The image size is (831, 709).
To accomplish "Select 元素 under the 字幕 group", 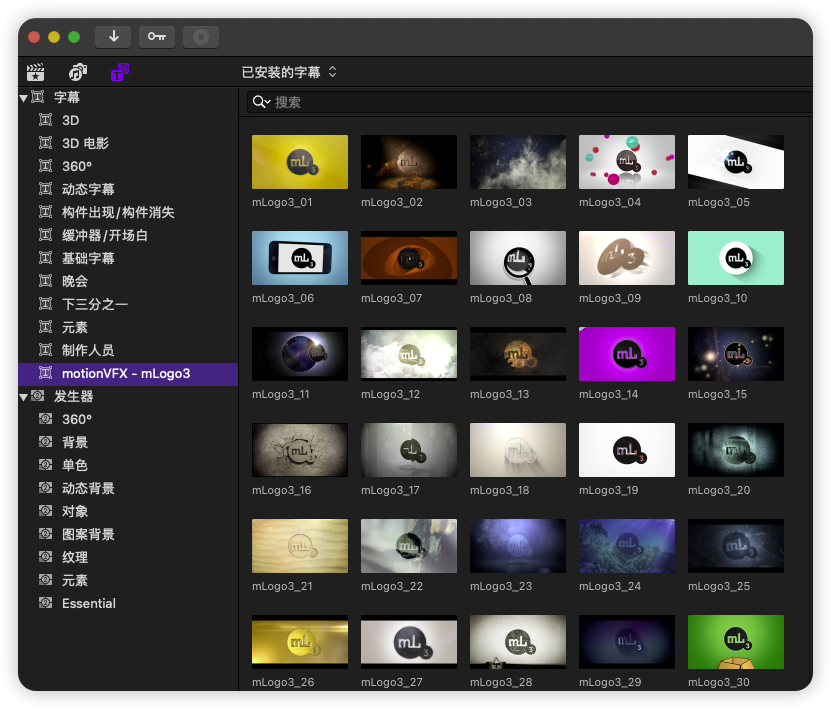I will (x=128, y=327).
